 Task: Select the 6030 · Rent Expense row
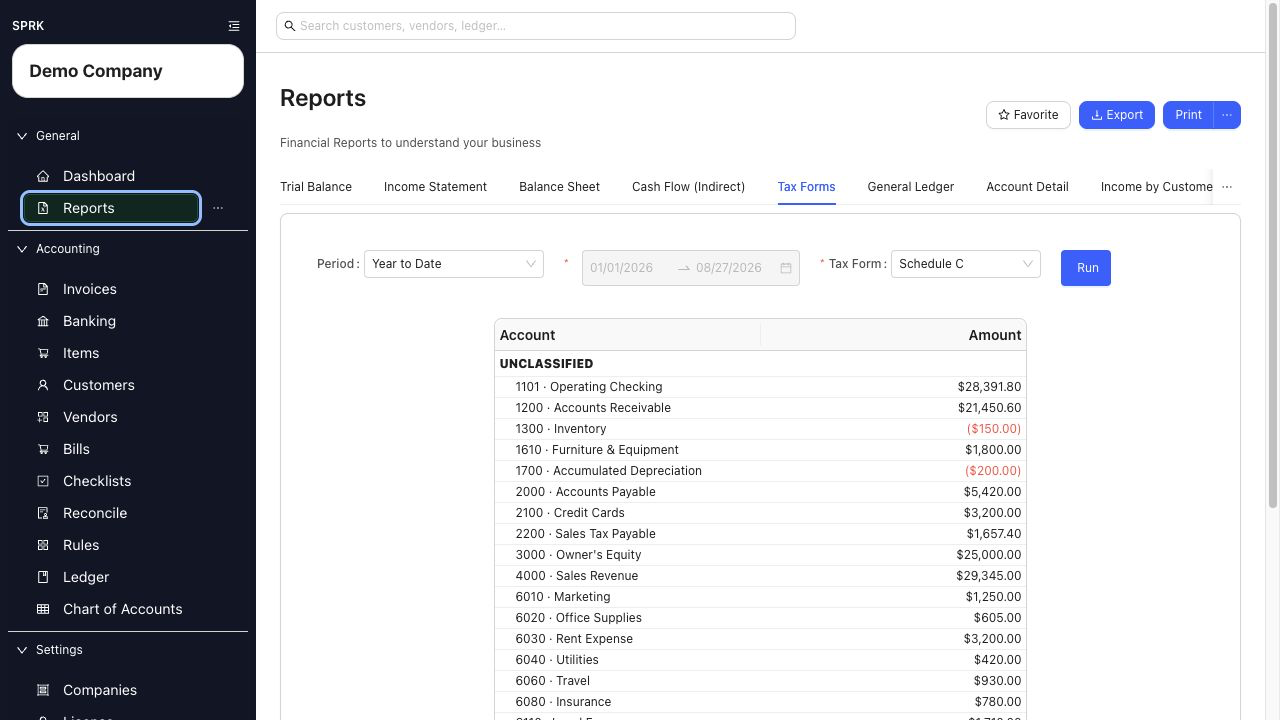(x=760, y=639)
